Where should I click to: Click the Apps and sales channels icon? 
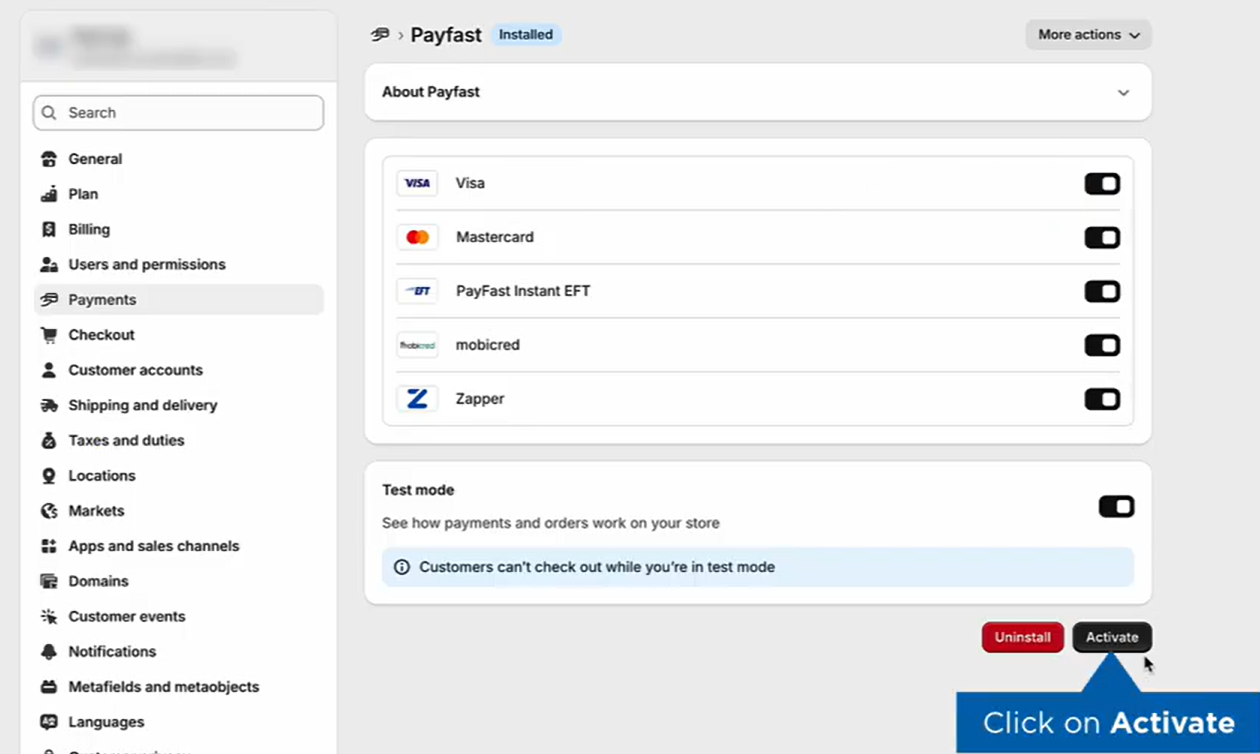[x=49, y=546]
